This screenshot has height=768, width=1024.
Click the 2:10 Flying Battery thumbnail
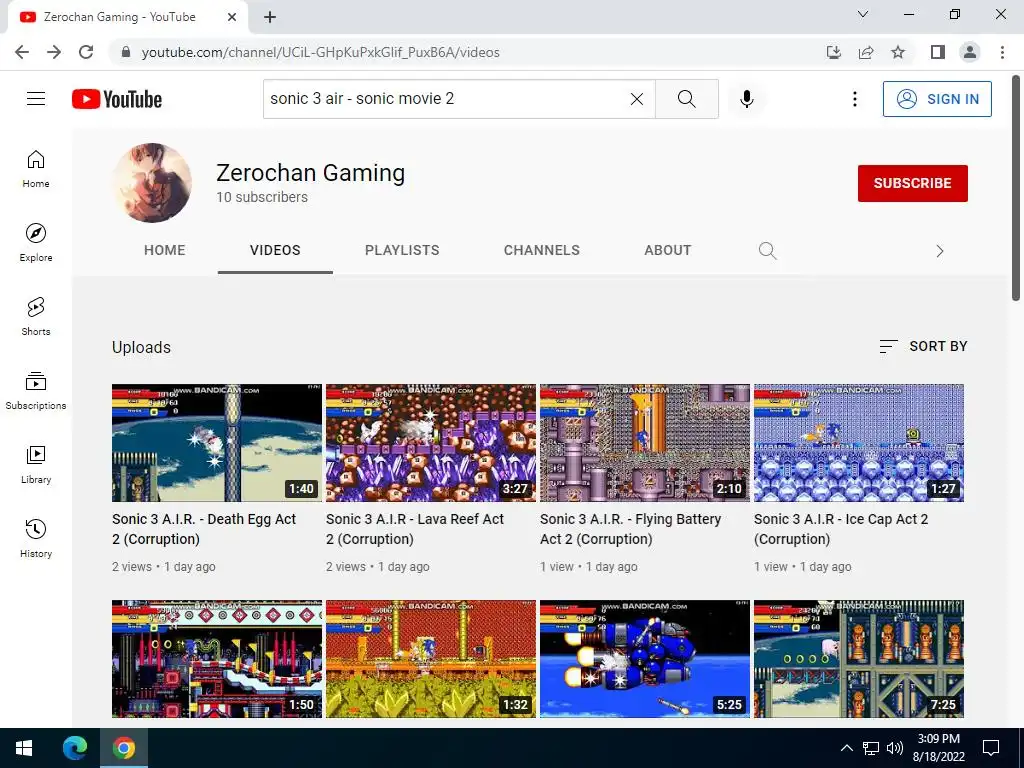645,443
